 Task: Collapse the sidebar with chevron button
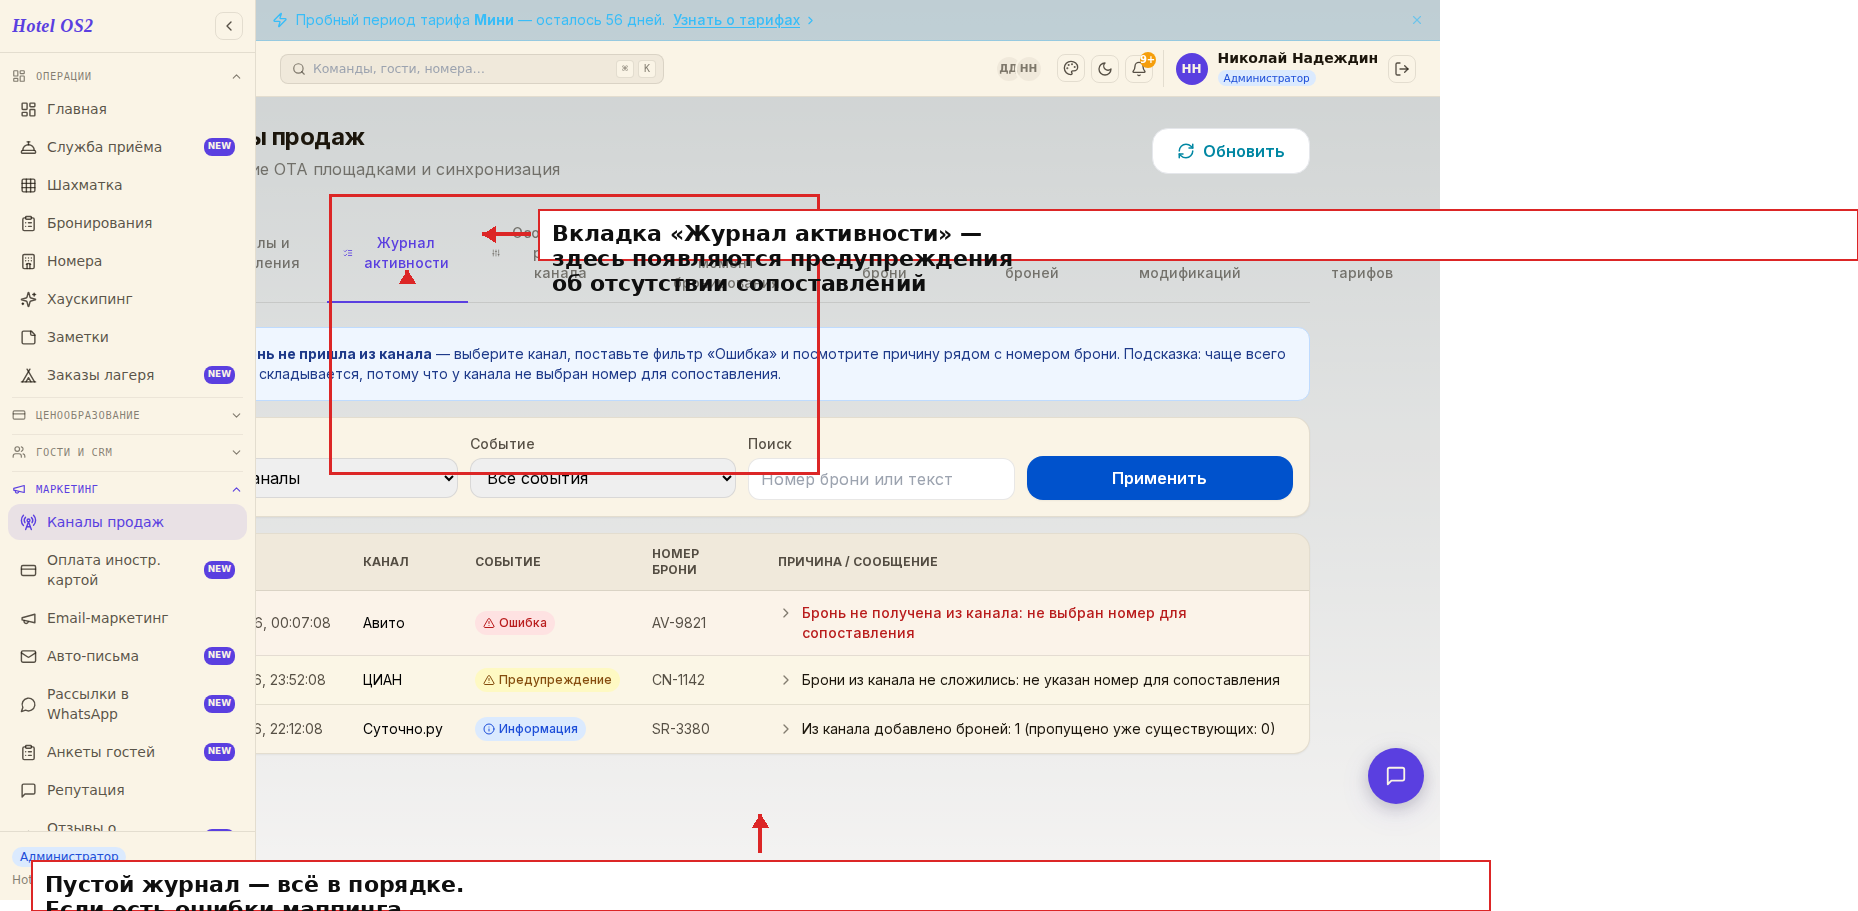(229, 26)
